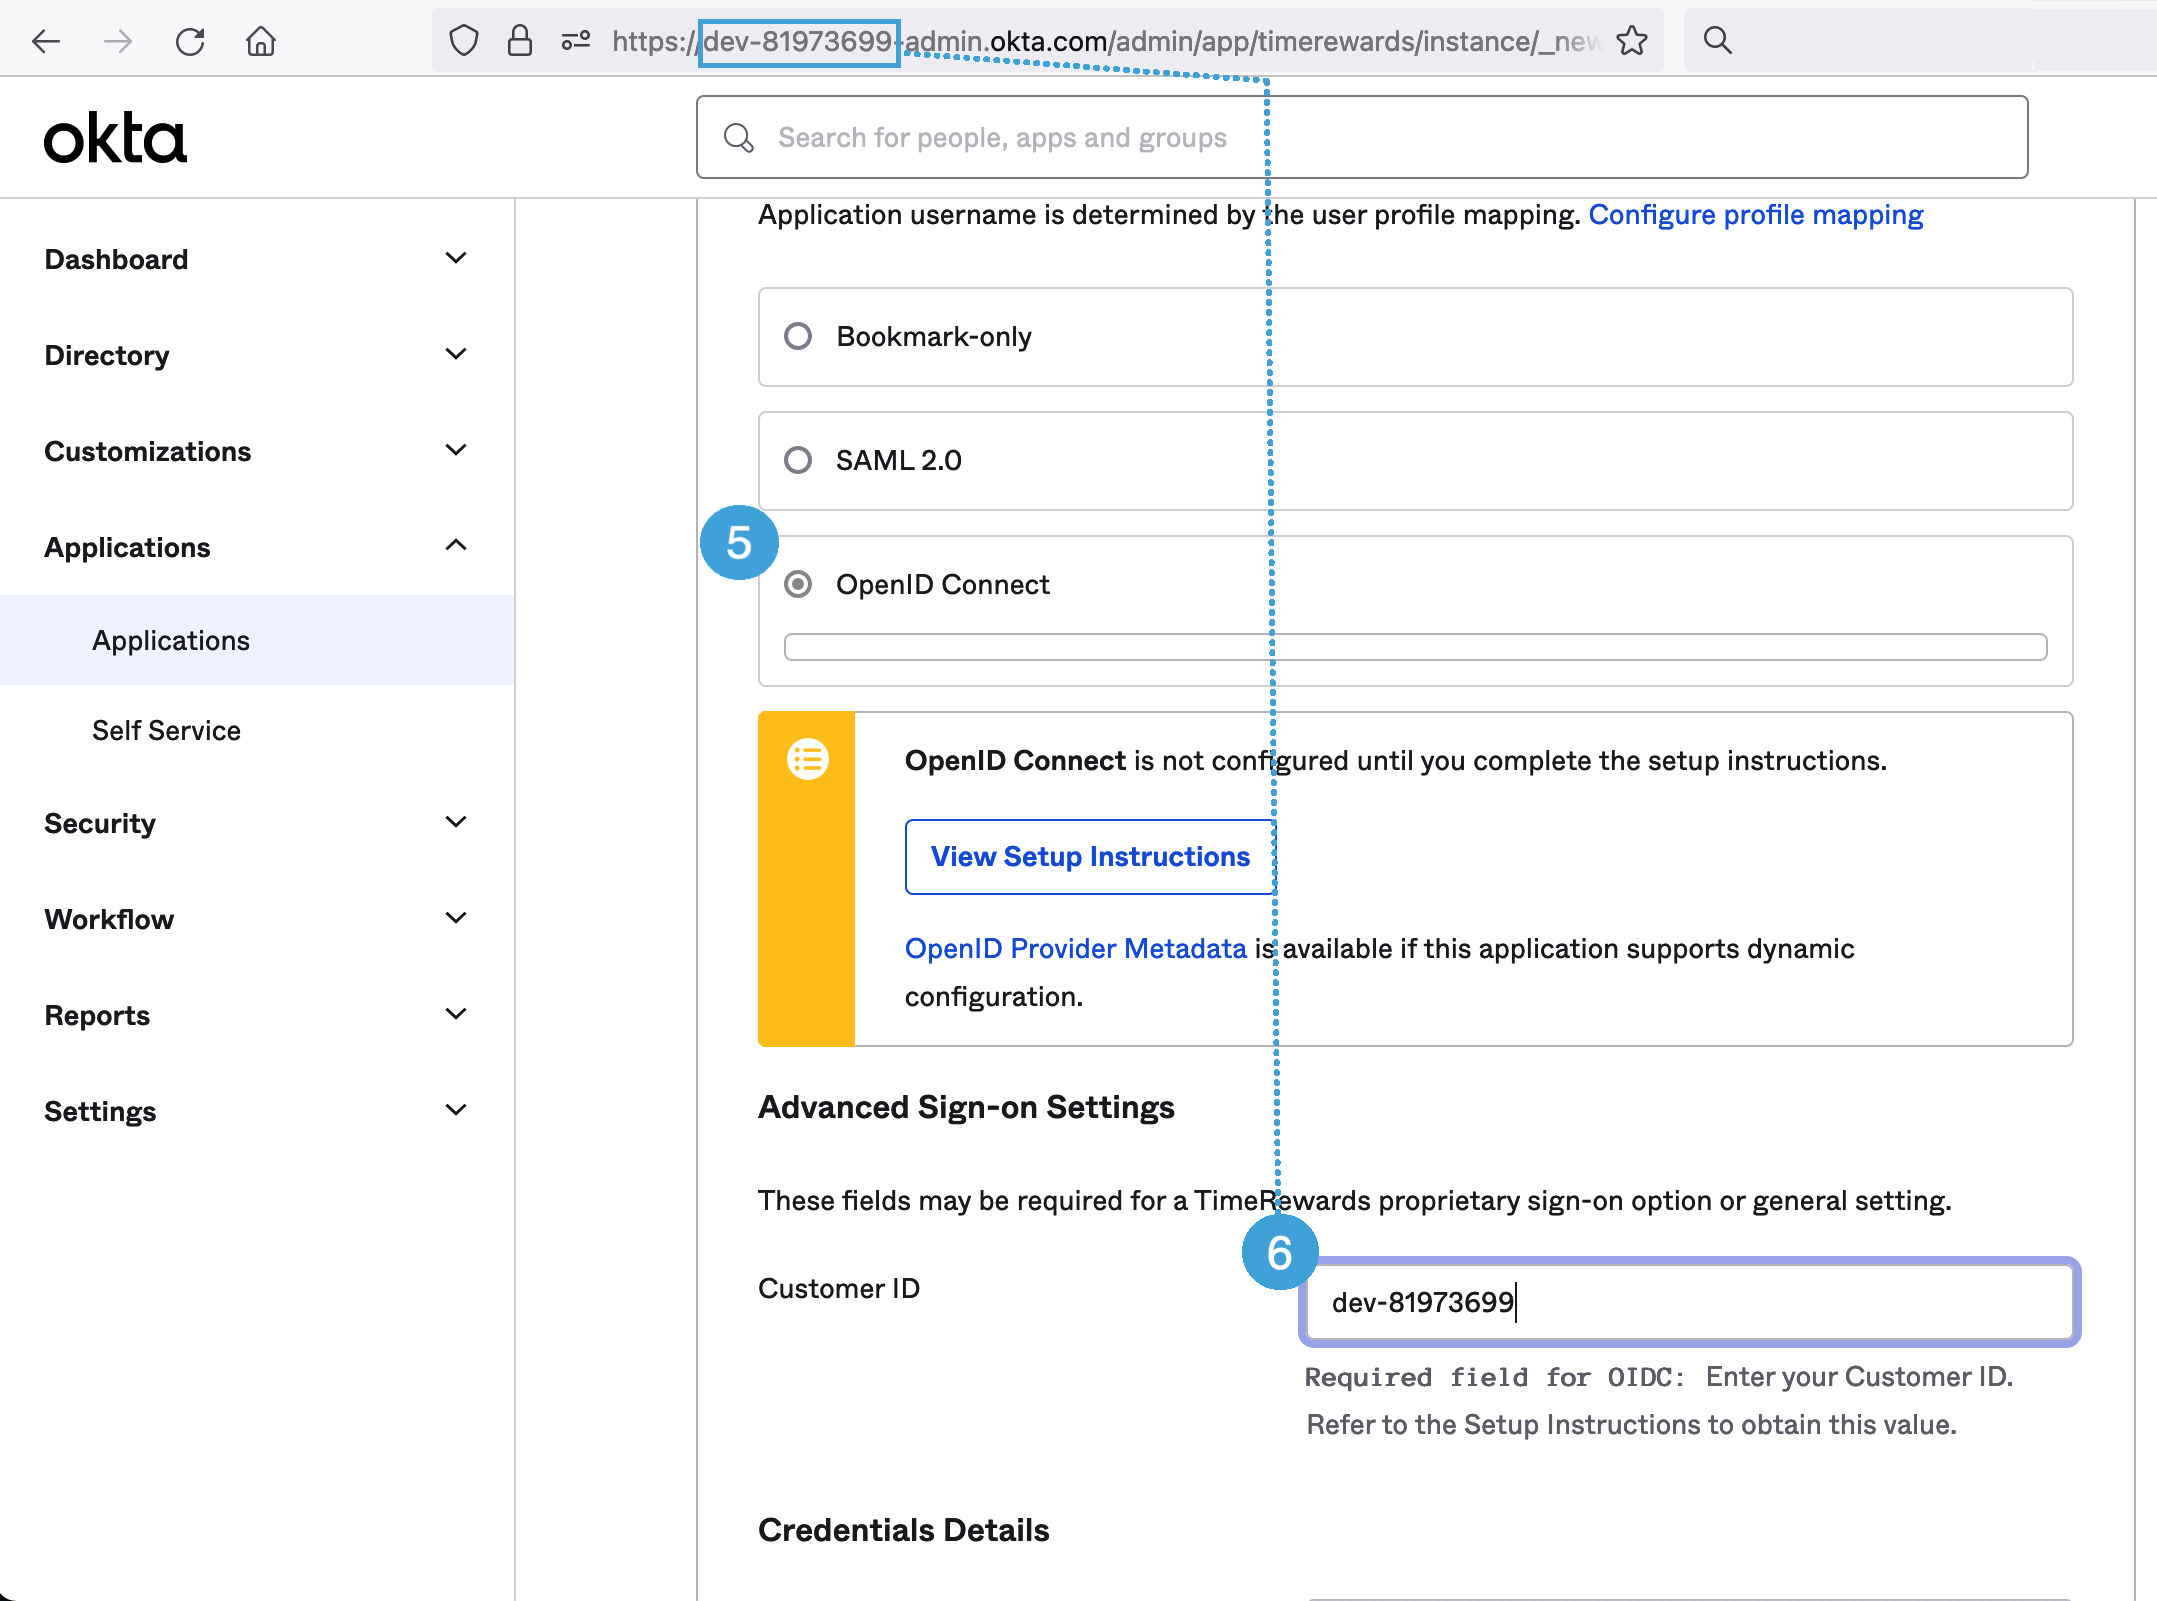Select the Bookmark-only radio option
Screen dimensions: 2157x1601
(798, 336)
